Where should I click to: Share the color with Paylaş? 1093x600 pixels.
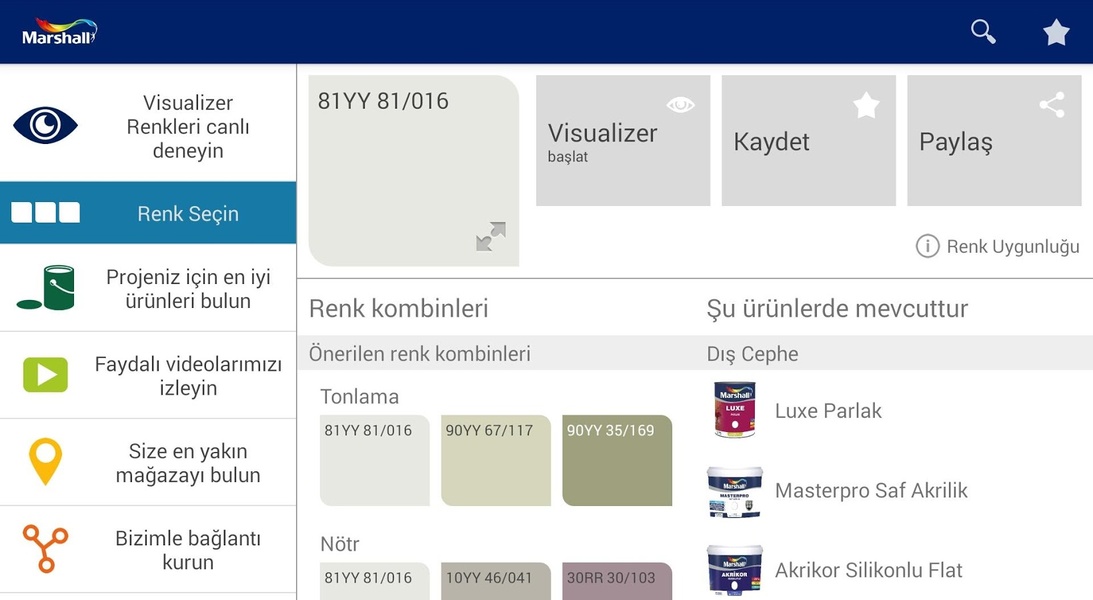(x=994, y=141)
